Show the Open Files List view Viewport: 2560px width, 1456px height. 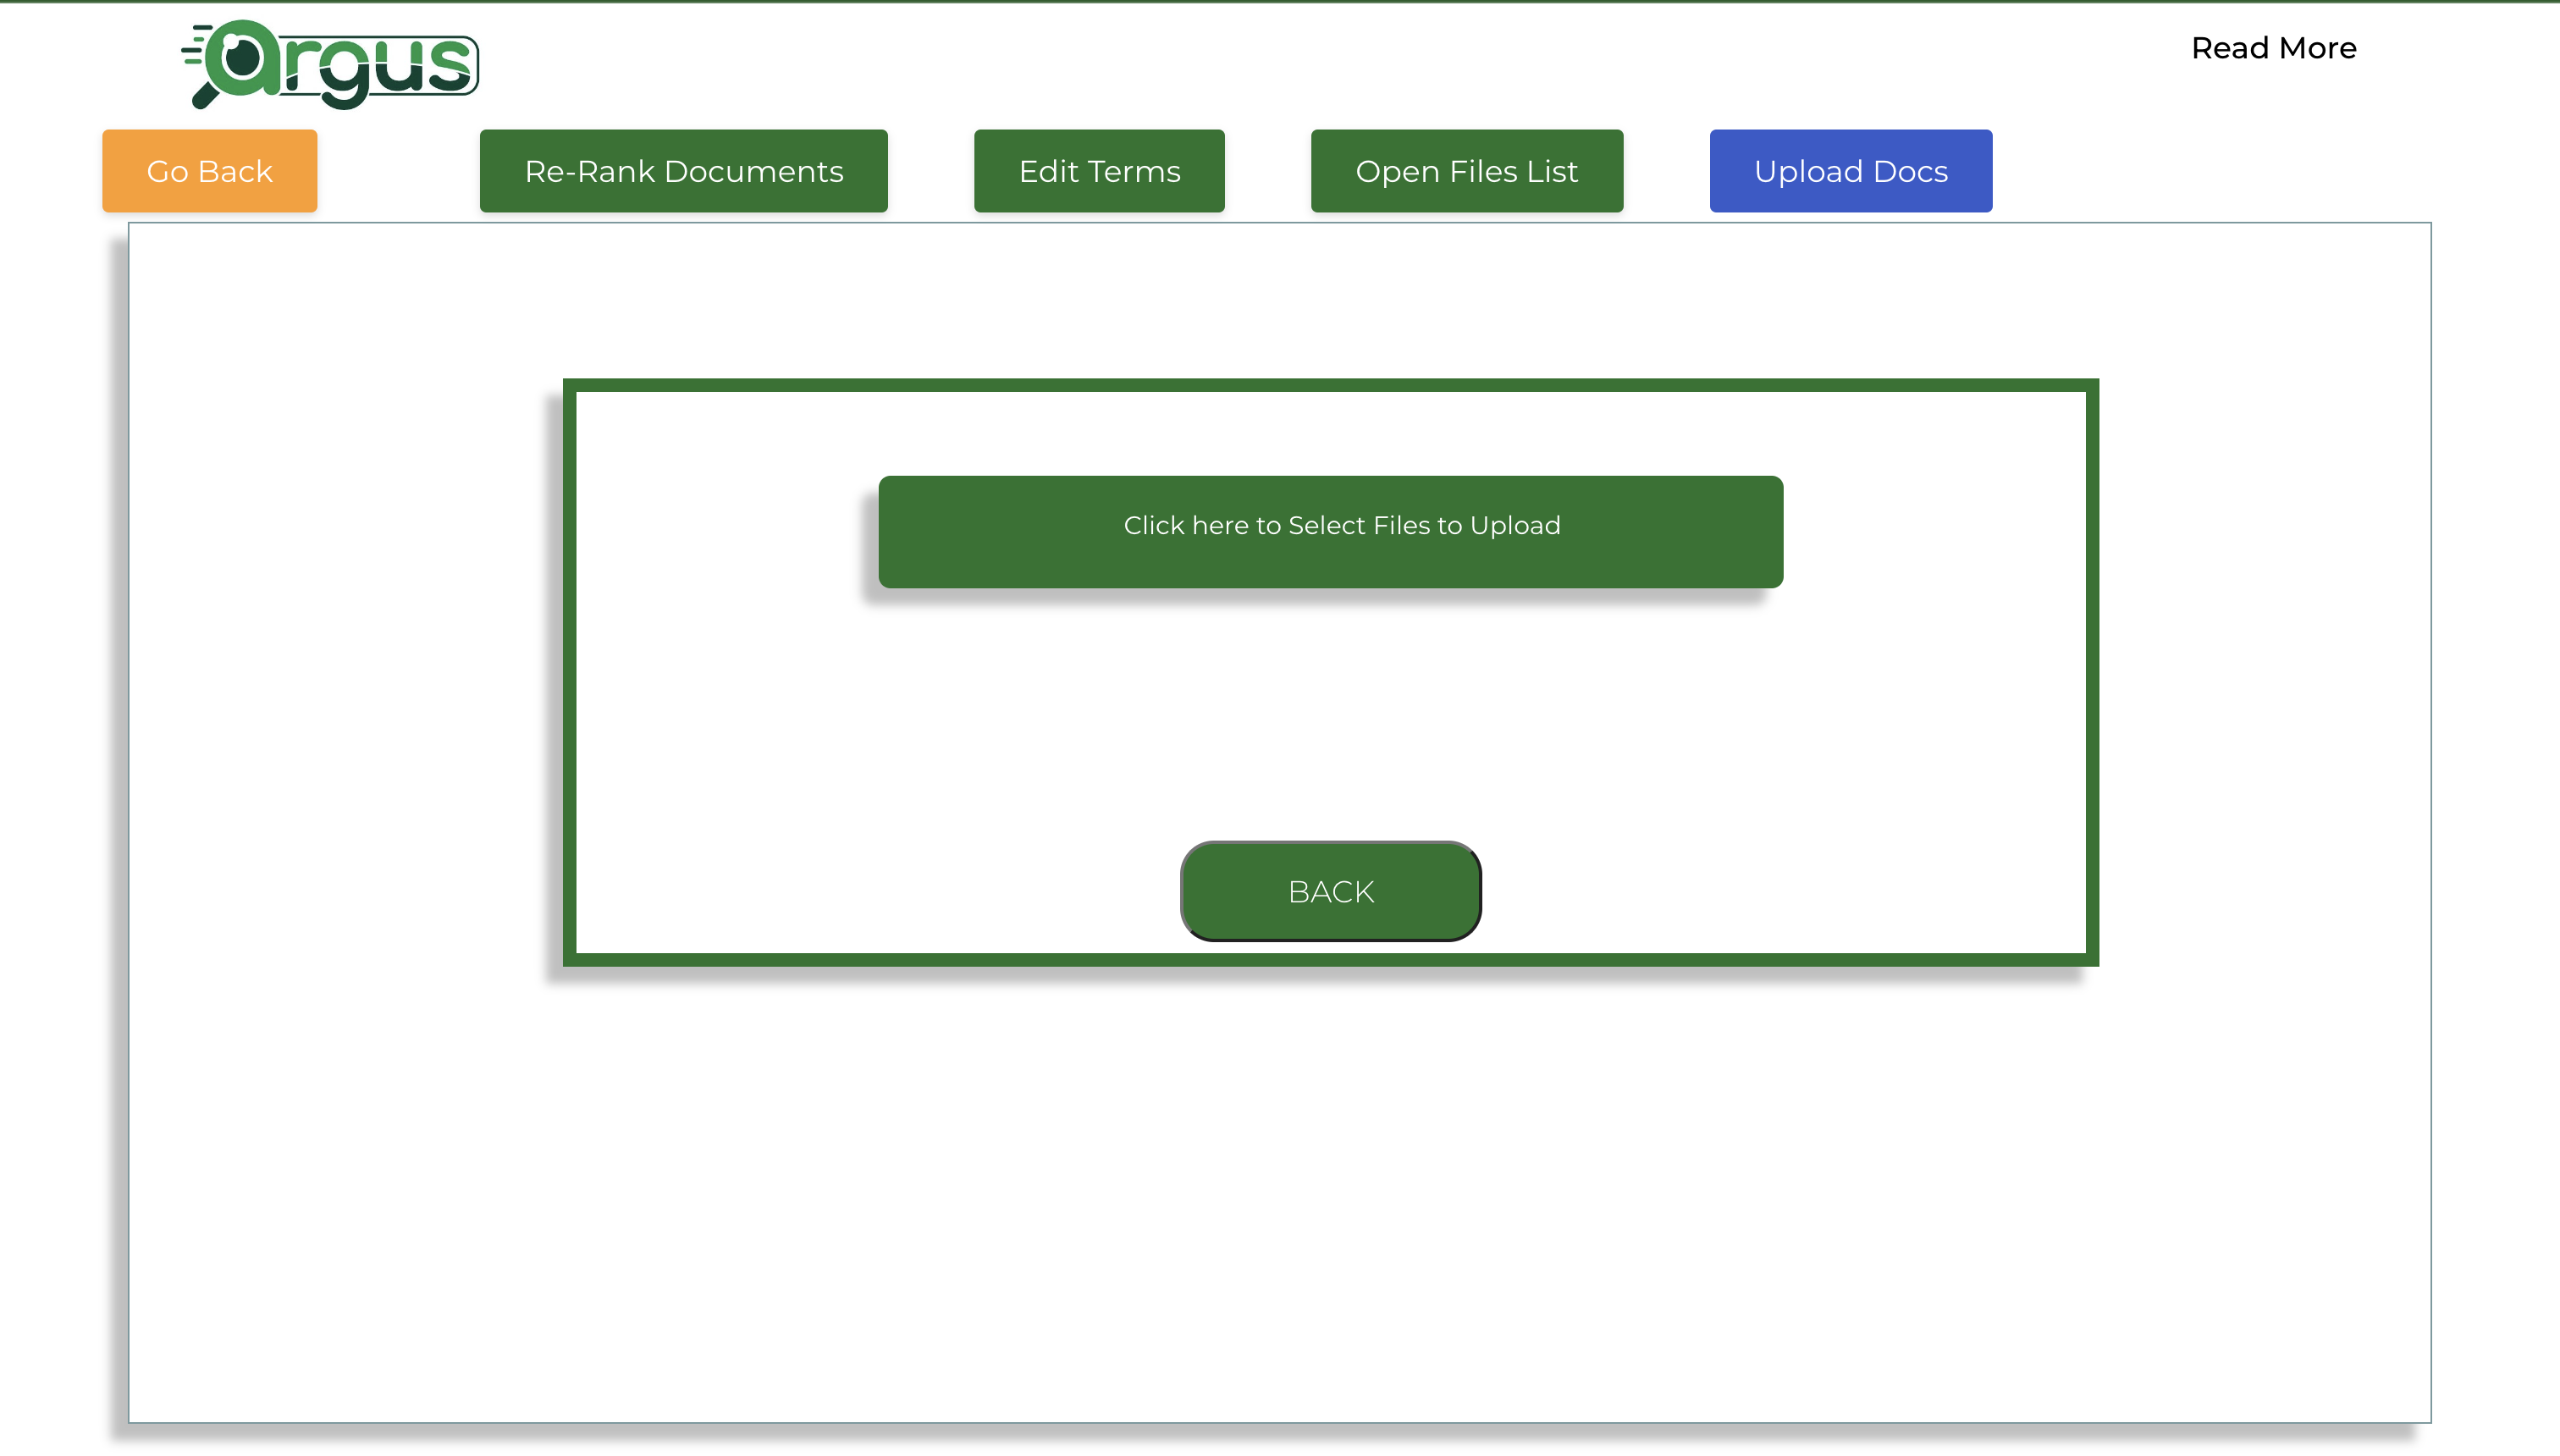pos(1467,171)
